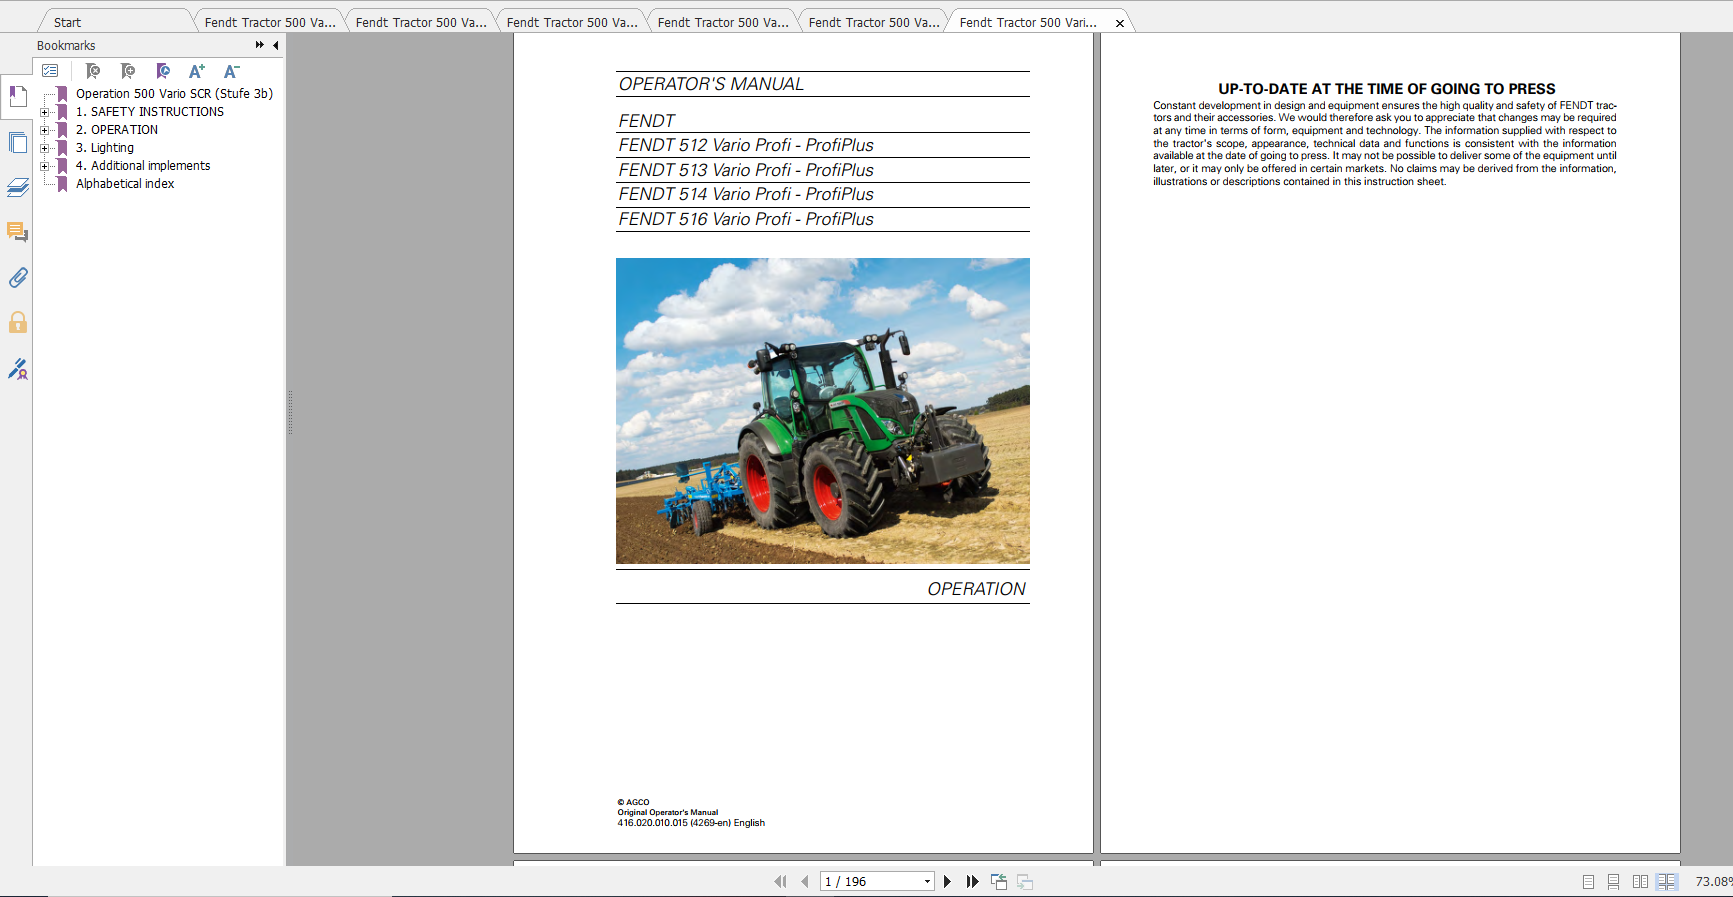Select bookmark Operation 500 Vario SCR (Stufe 3b)
The width and height of the screenshot is (1733, 897).
174,94
